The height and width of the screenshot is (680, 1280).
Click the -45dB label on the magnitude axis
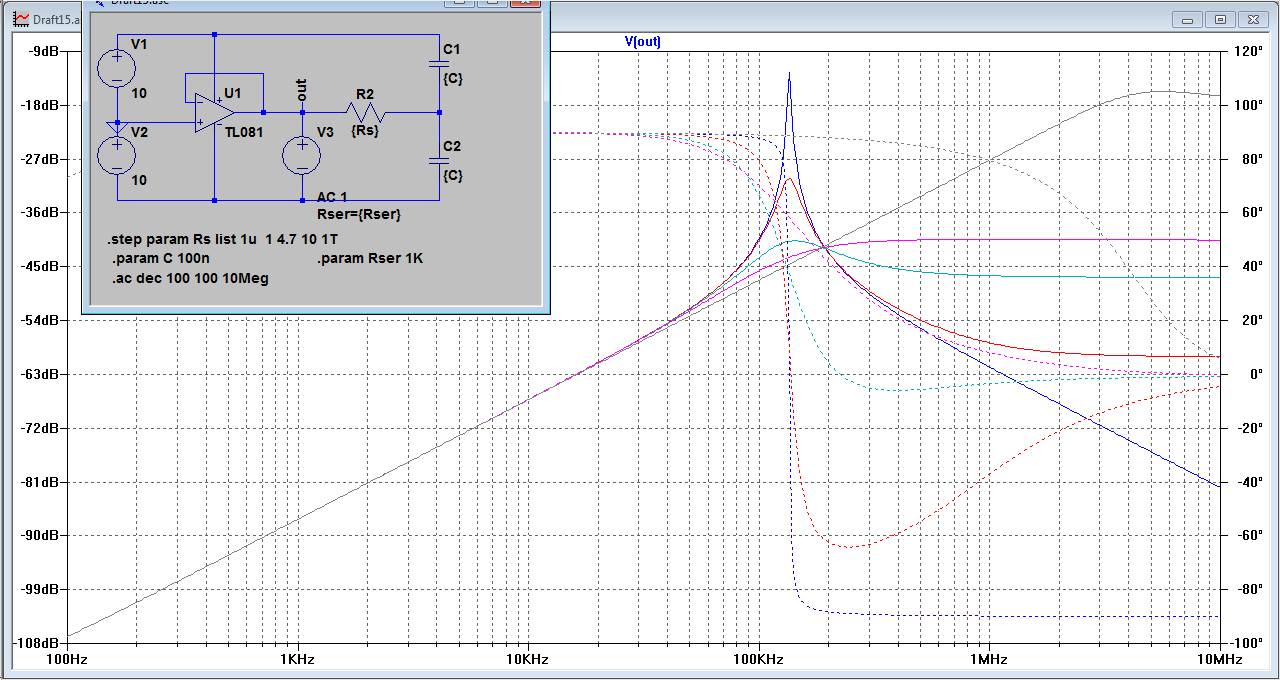pyautogui.click(x=42, y=266)
